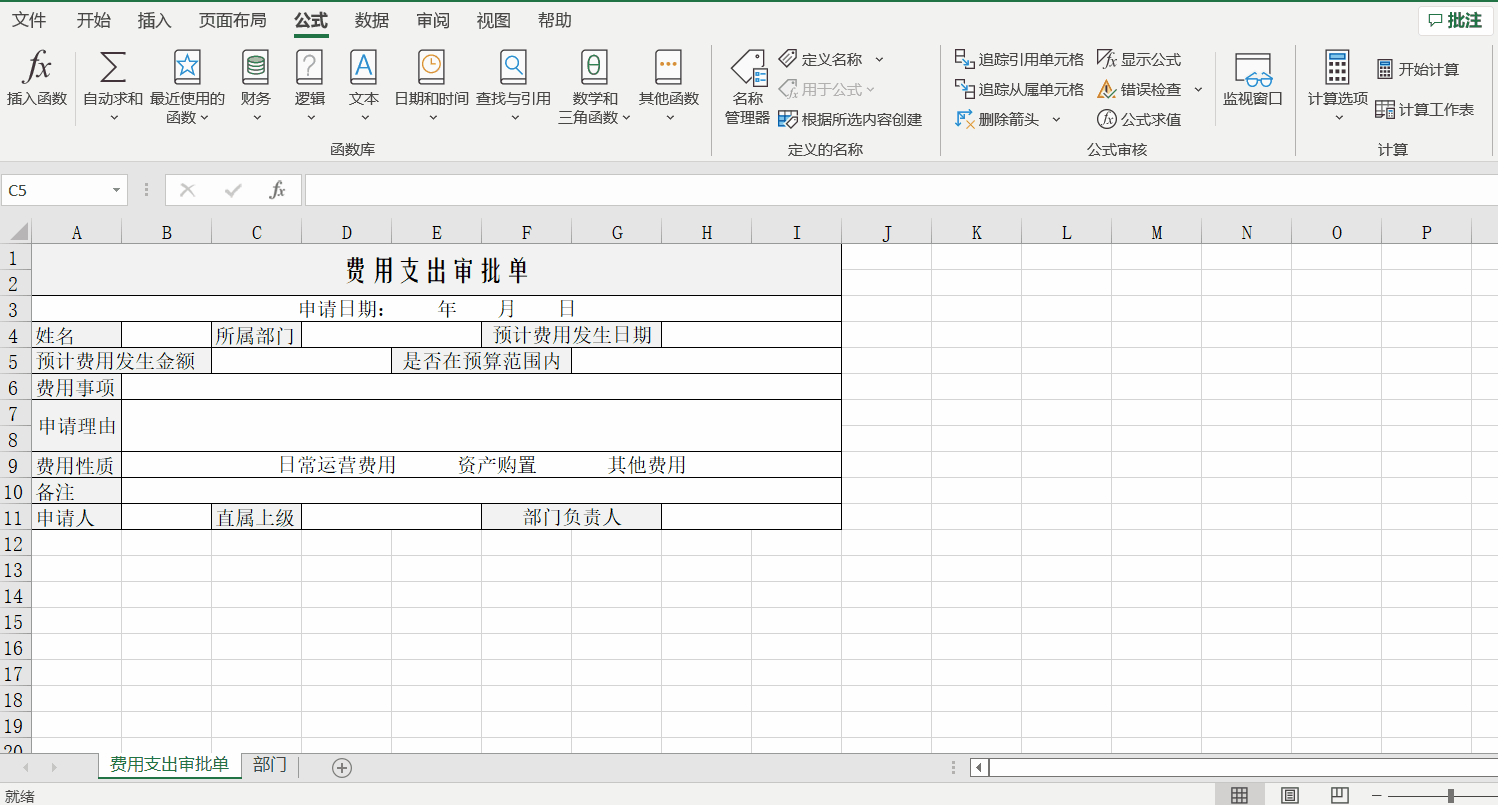Open the Name Box dropdown
Image resolution: width=1498 pixels, height=805 pixels.
click(117, 189)
